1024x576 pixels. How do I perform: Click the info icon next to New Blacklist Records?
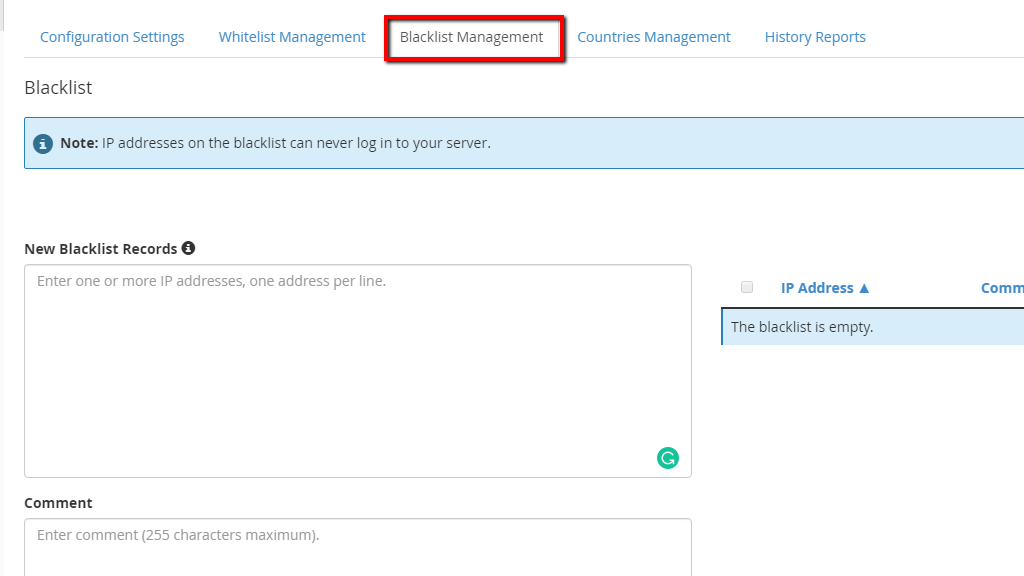(188, 248)
